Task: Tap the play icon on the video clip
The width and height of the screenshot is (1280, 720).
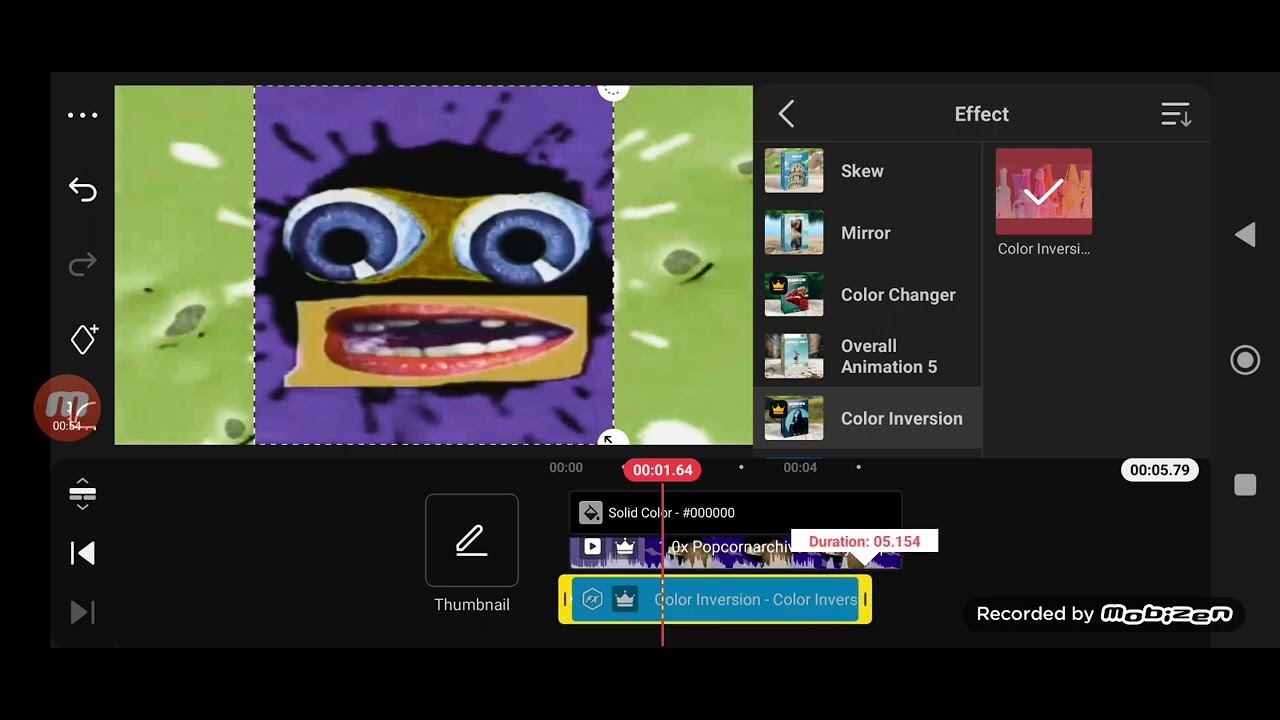Action: [x=593, y=546]
